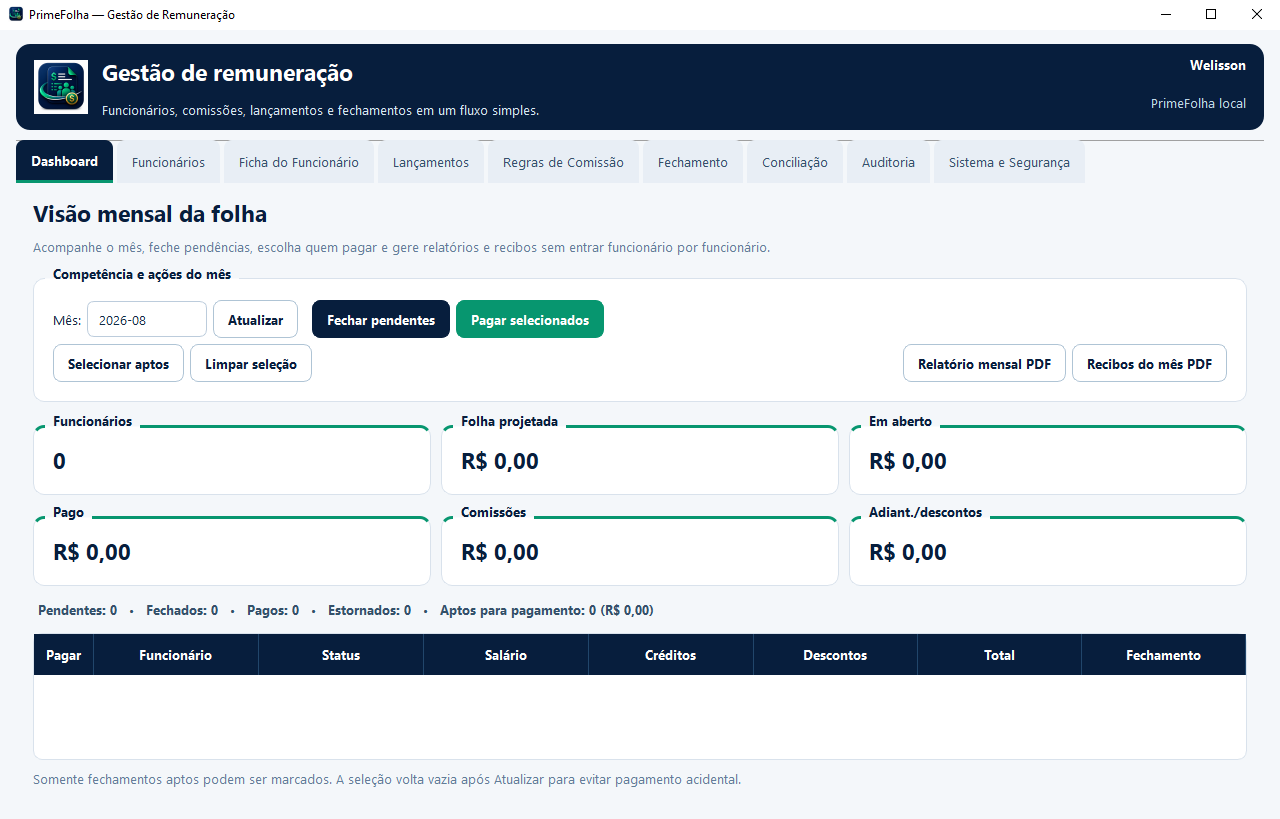Open the Ficha do Funcionário tab
The height and width of the screenshot is (819, 1280).
tap(298, 162)
